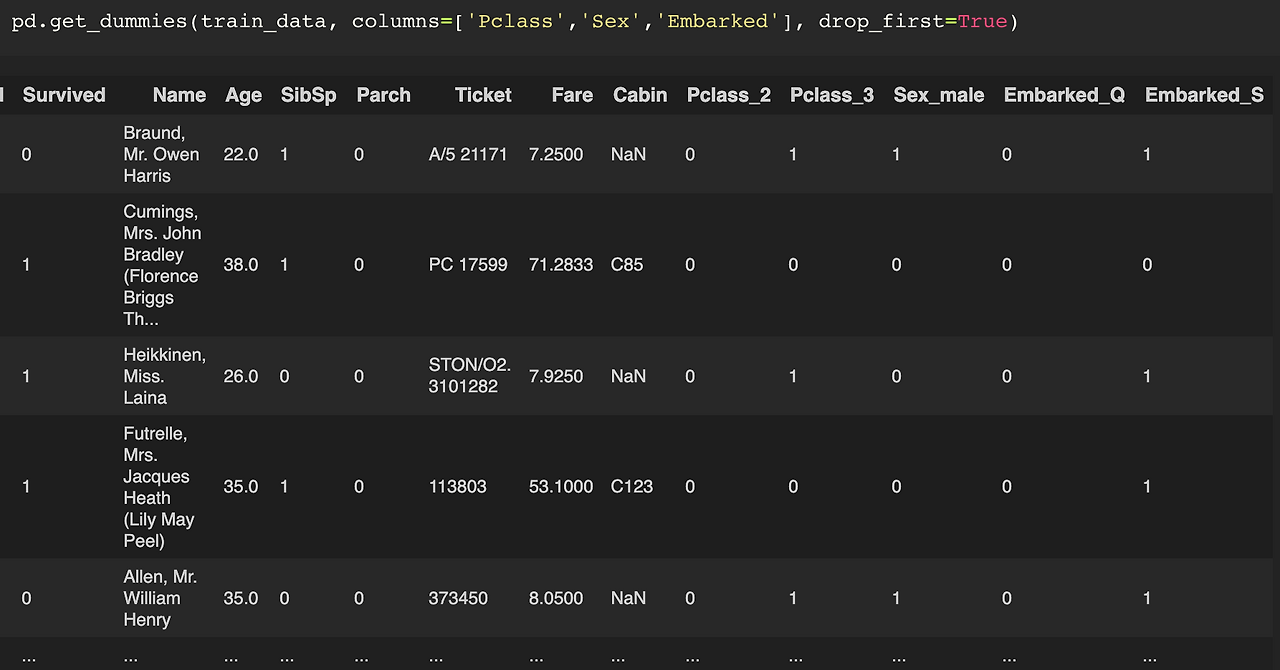
Task: Click the NaN cabin in Allen row
Action: coord(629,598)
